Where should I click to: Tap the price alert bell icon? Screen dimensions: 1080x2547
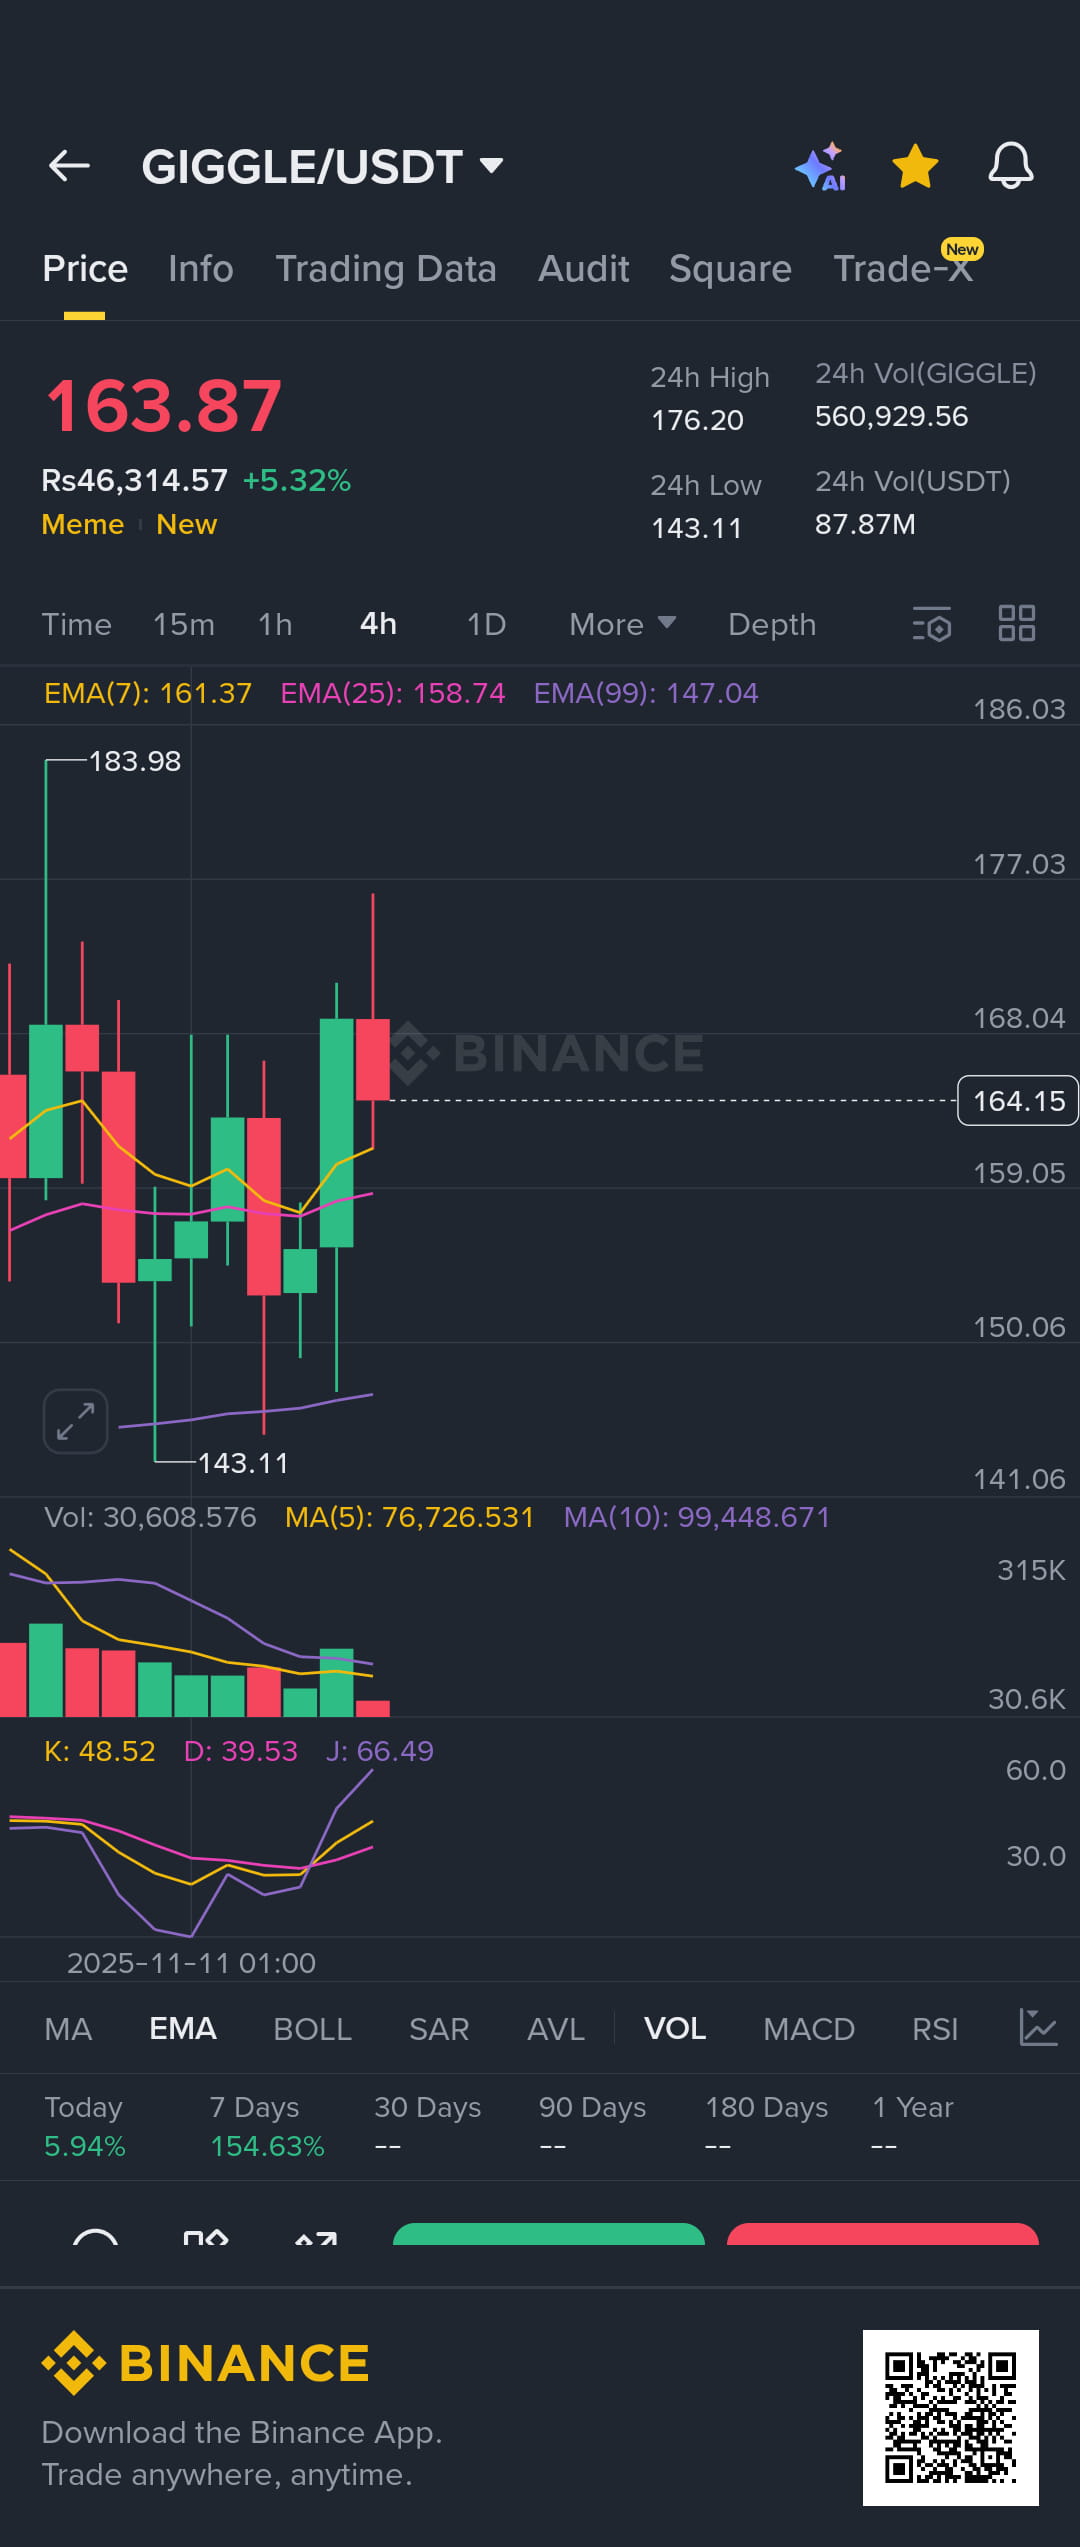point(1010,166)
